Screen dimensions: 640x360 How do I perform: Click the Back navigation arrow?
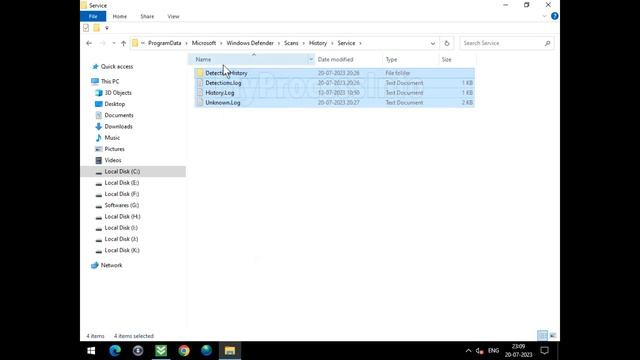[x=89, y=43]
